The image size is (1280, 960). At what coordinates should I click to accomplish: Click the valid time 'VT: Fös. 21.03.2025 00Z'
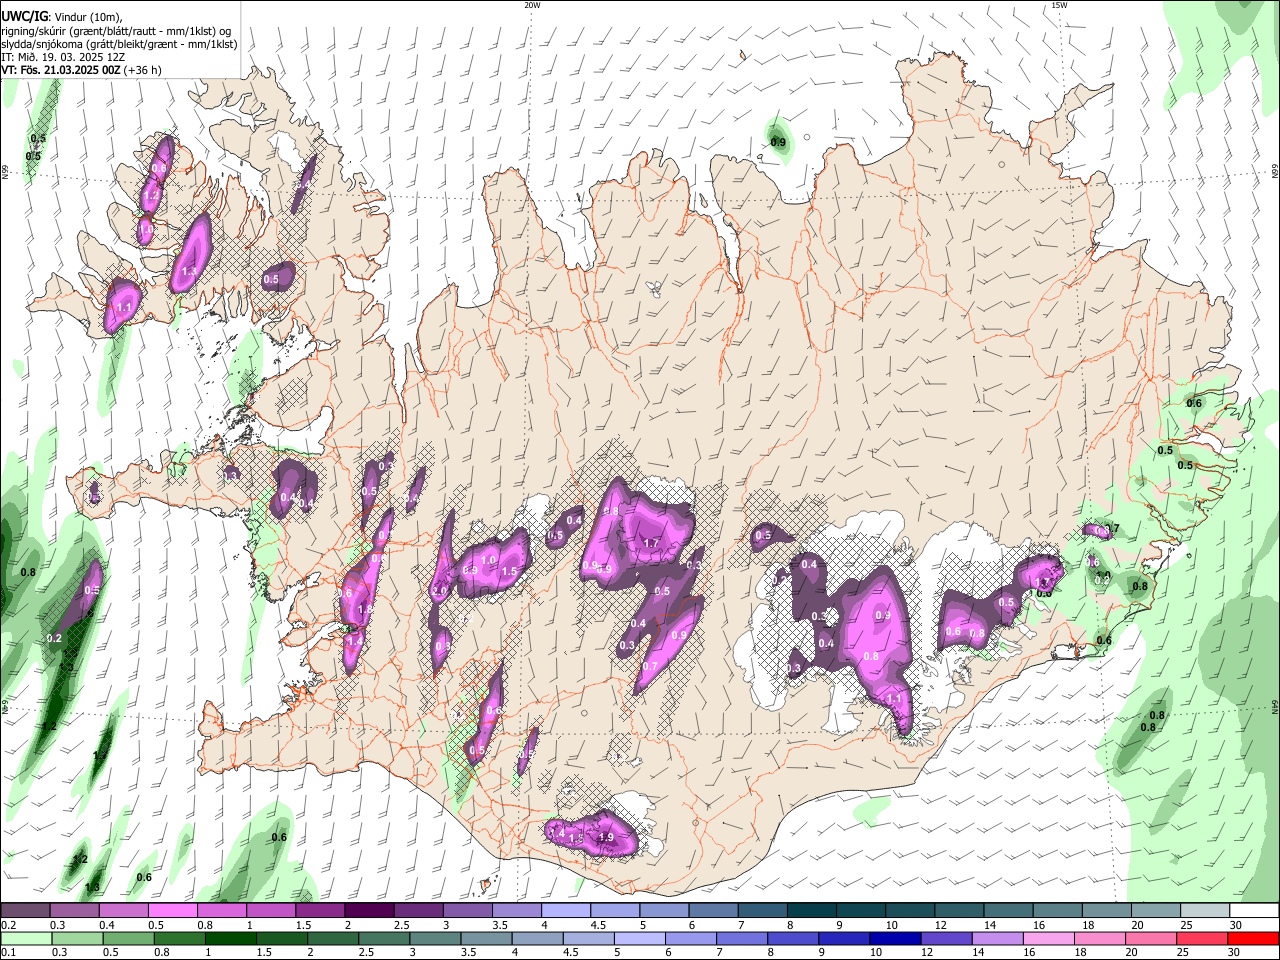point(61,70)
